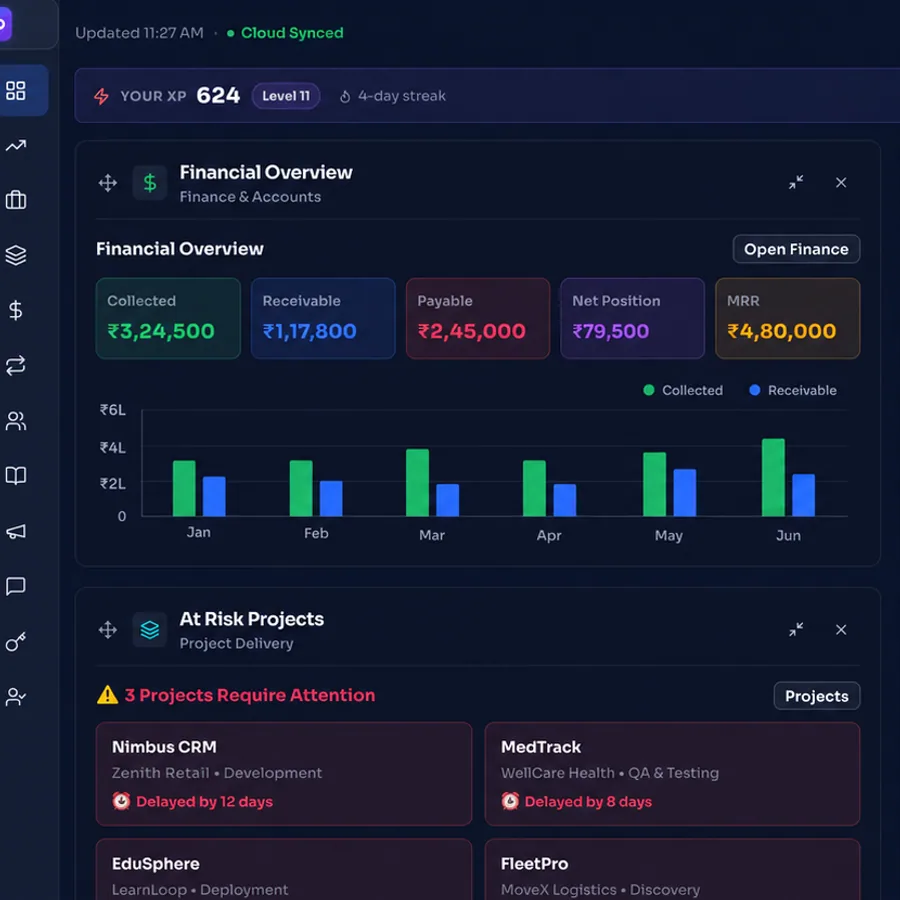Open the chat message icon in sidebar
900x900 pixels.
[x=15, y=586]
